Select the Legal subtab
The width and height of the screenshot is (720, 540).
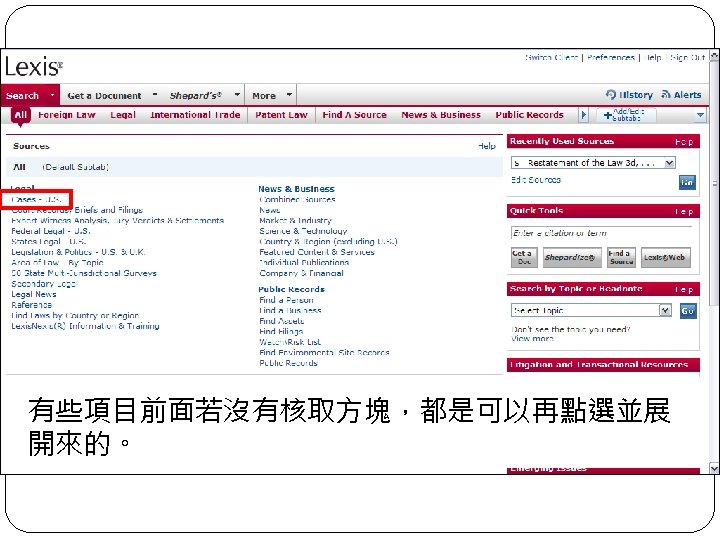(x=123, y=115)
